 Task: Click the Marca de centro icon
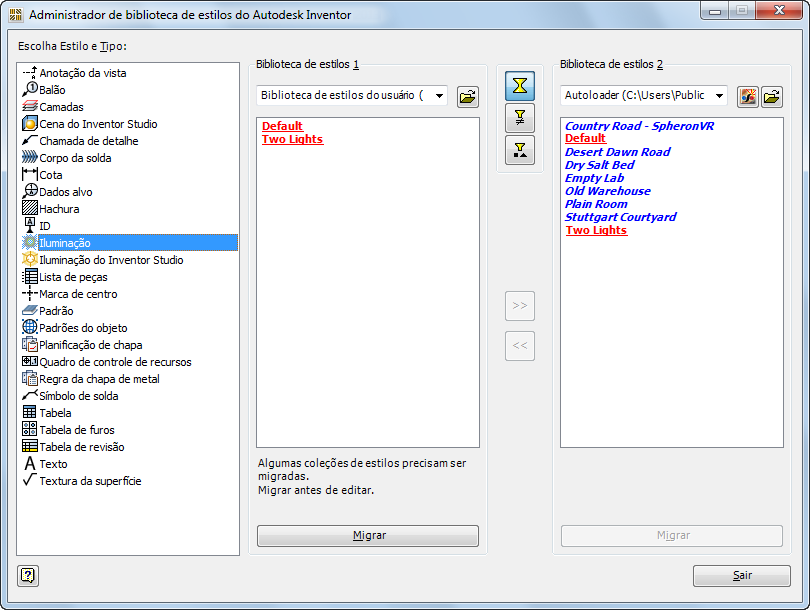30,293
